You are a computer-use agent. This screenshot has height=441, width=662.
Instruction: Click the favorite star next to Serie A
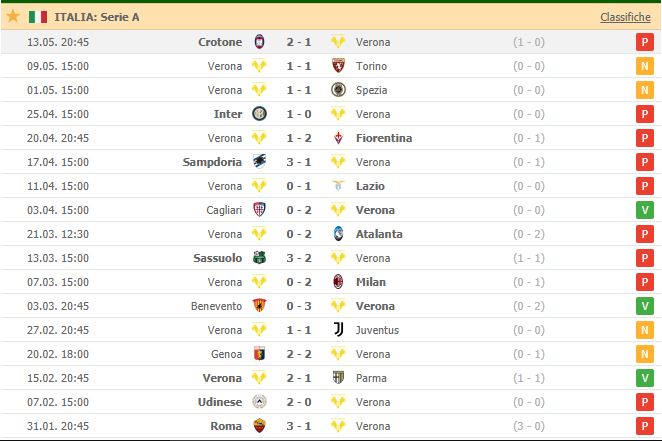(13, 16)
